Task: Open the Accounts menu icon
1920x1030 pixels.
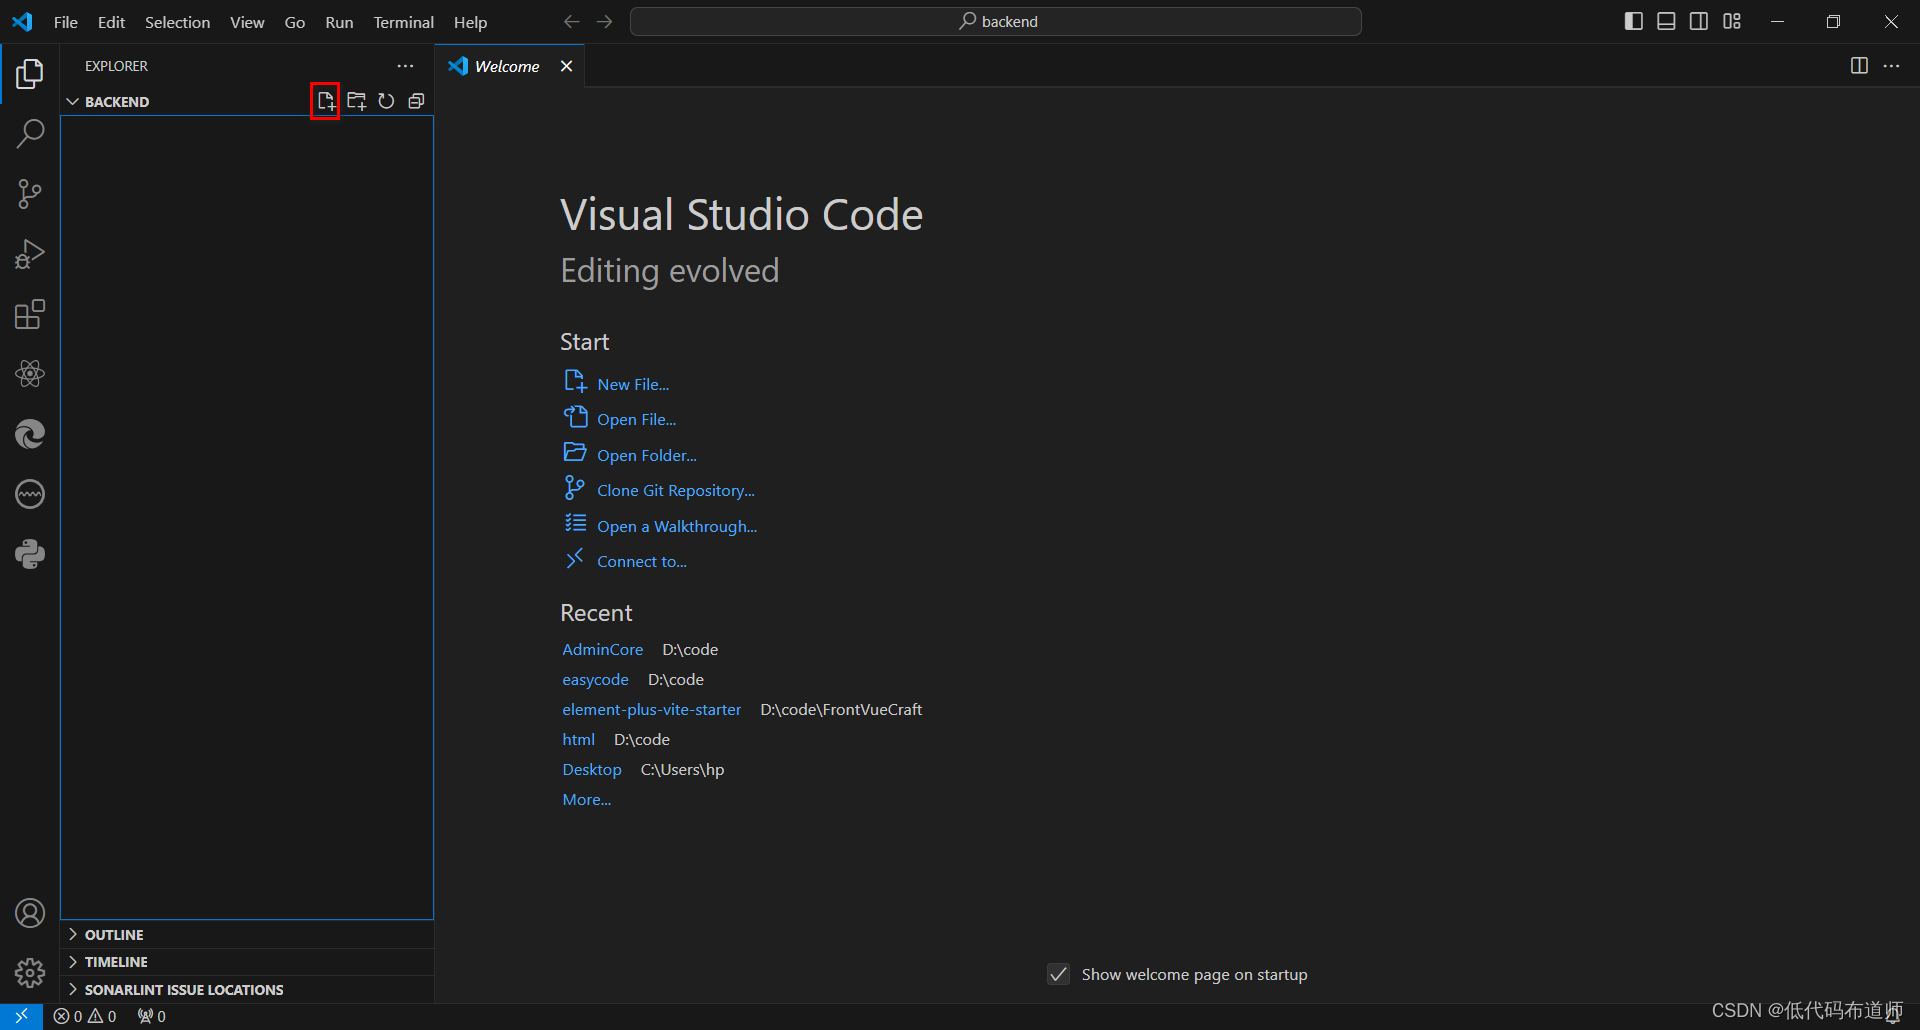Action: (x=30, y=913)
